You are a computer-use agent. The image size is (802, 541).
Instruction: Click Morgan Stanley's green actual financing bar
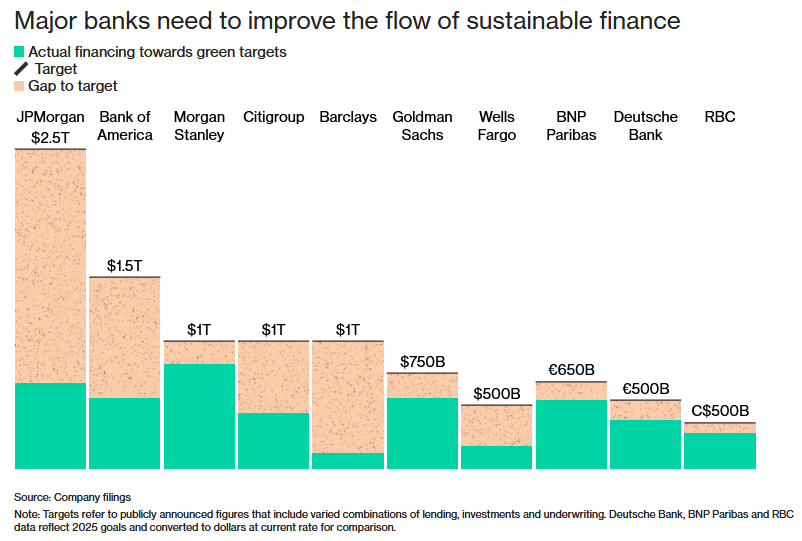tap(199, 416)
